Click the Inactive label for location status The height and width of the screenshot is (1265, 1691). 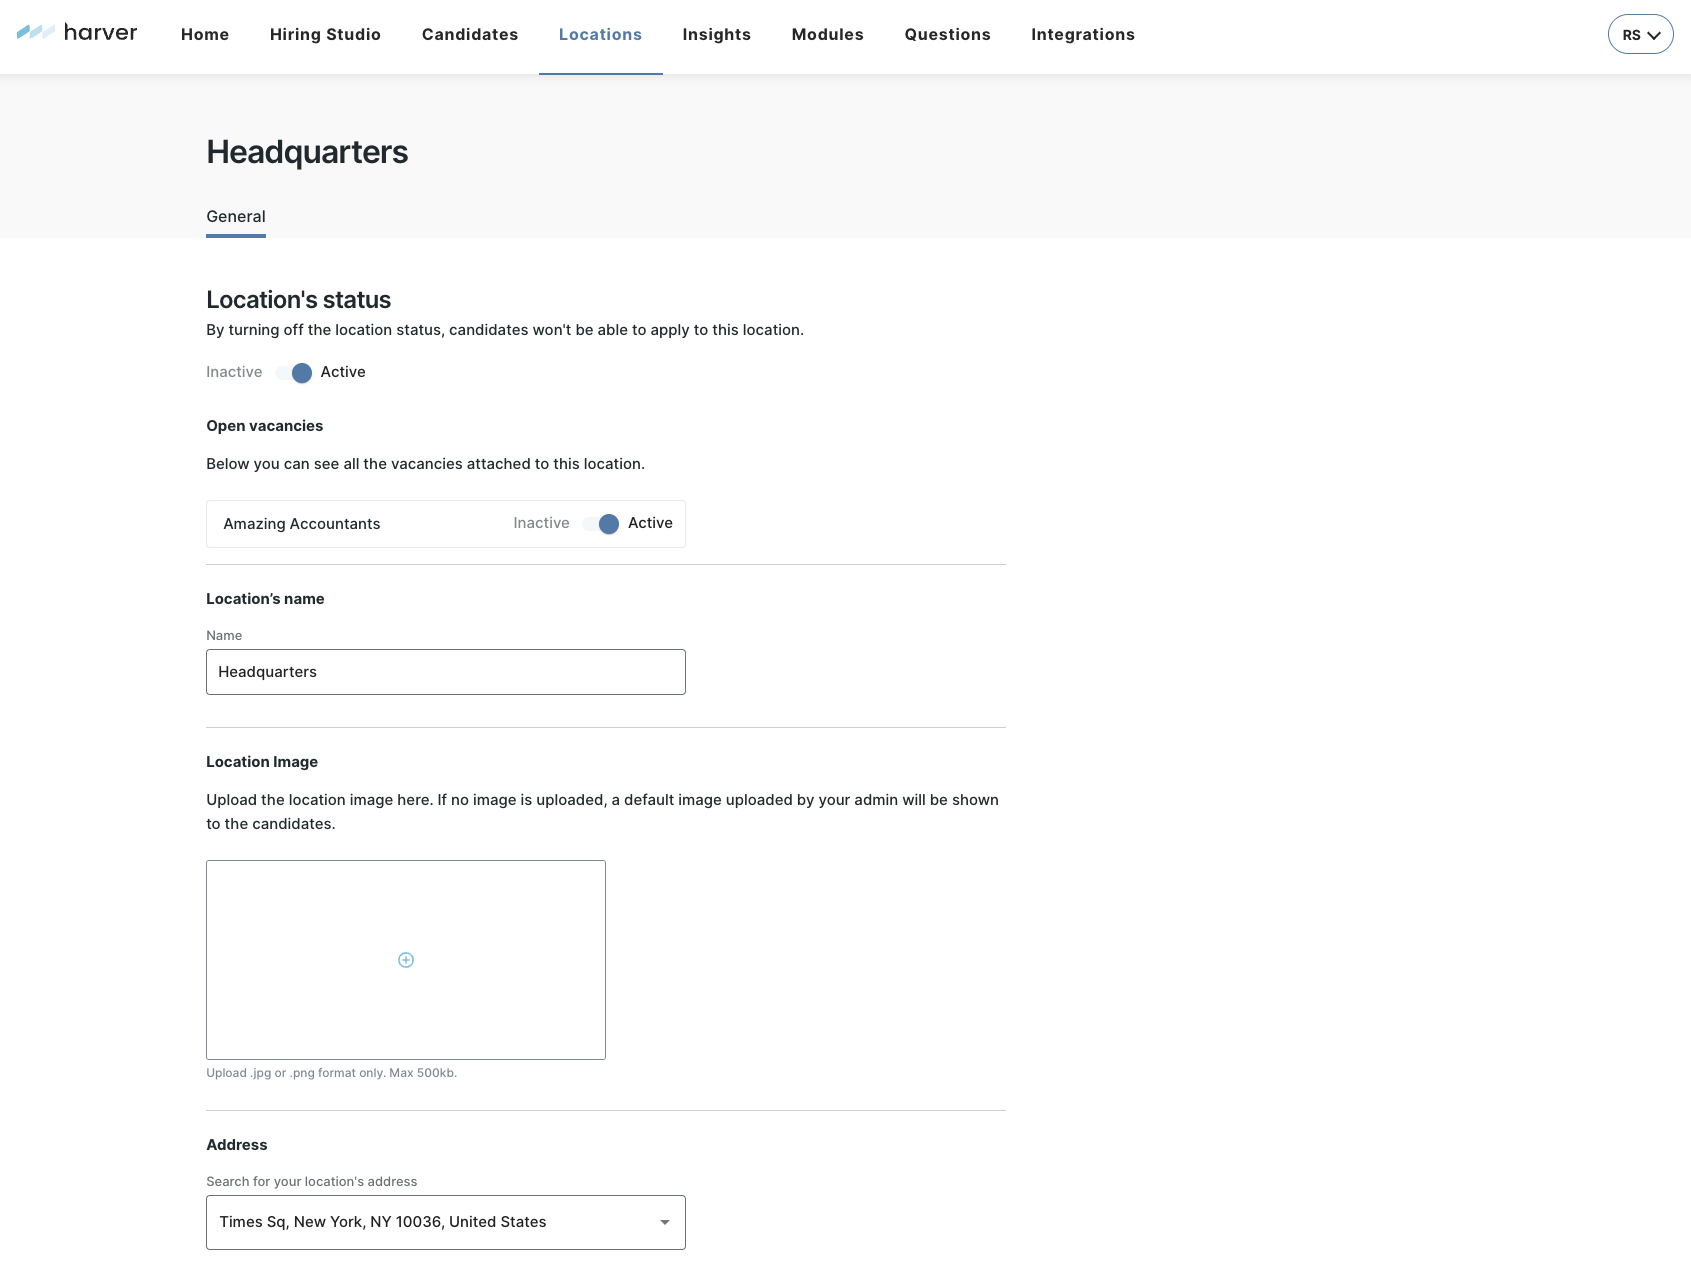point(234,372)
